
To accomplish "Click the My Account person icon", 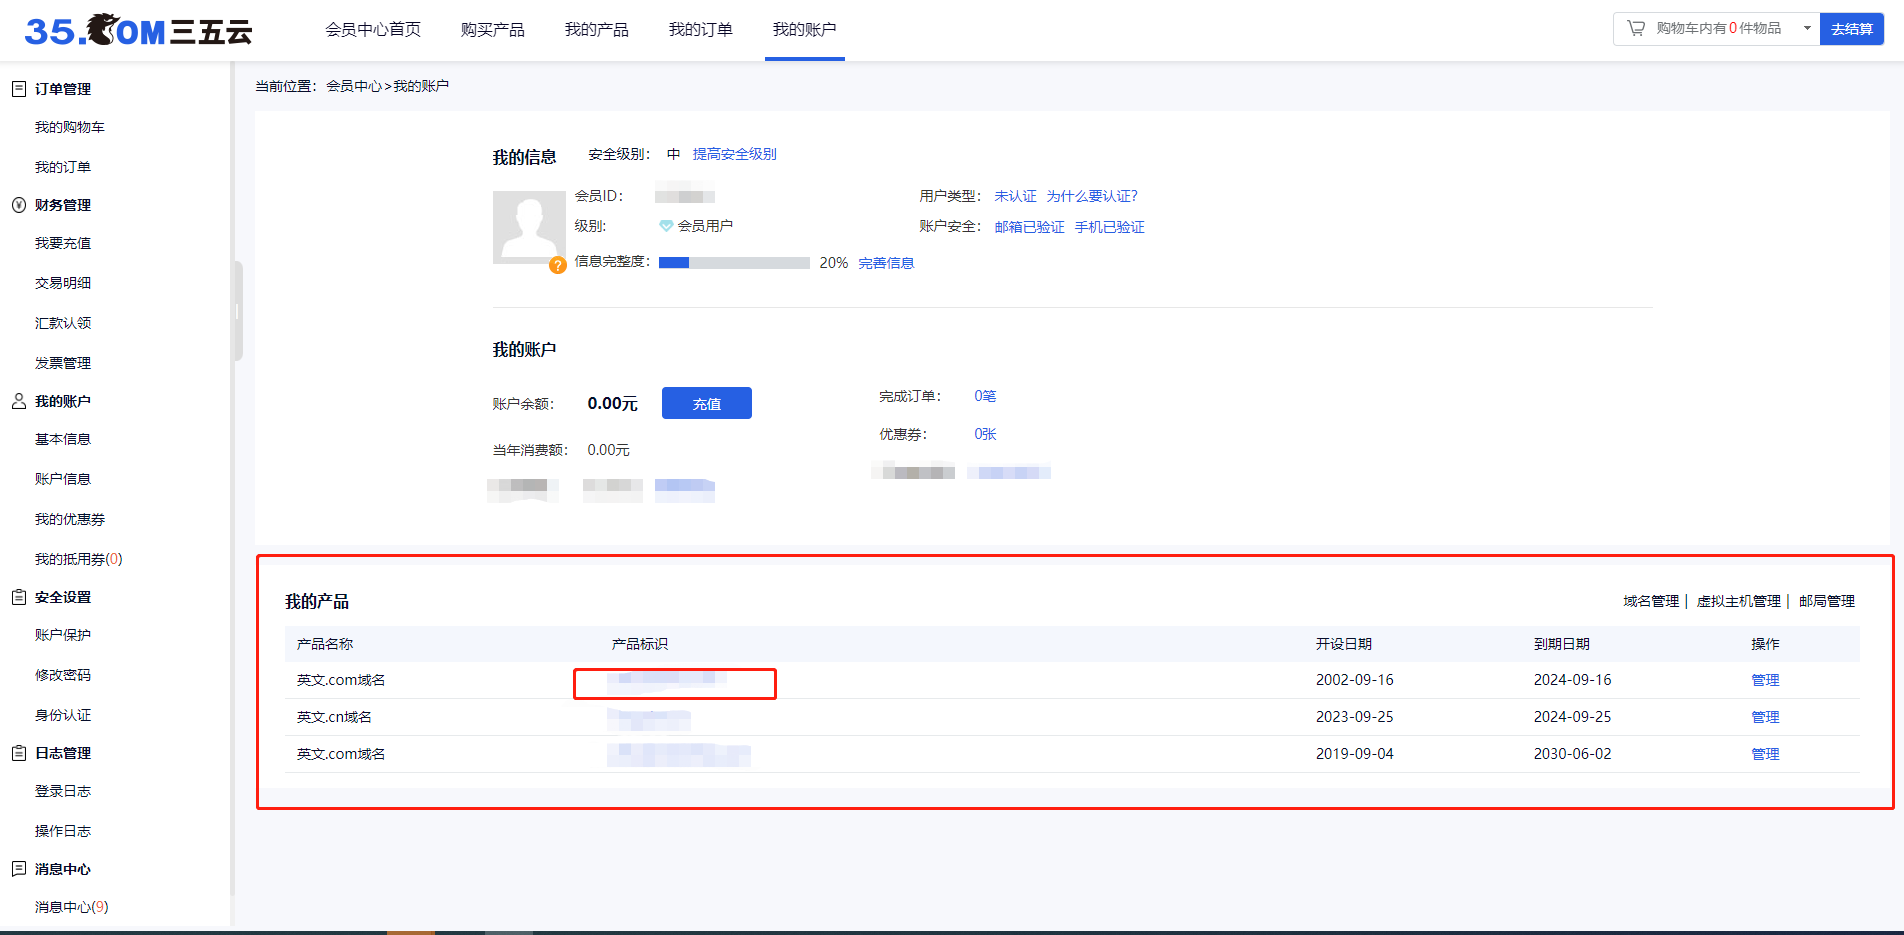I will 18,401.
